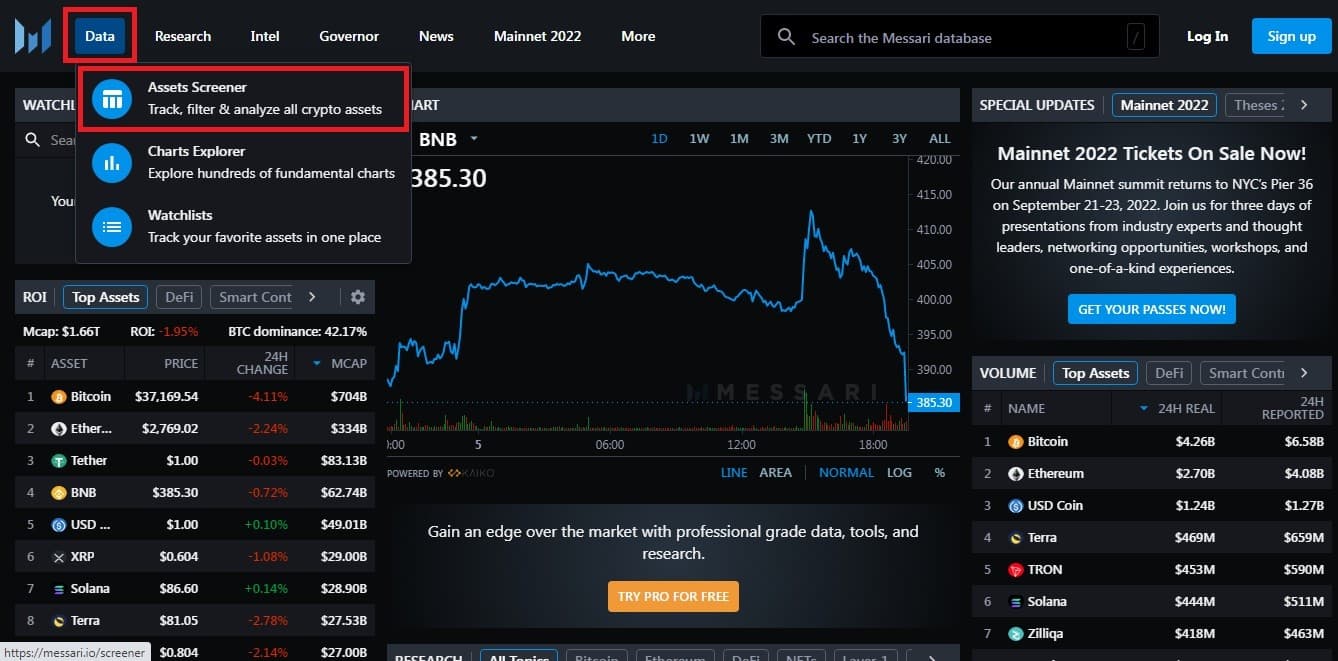1338x661 pixels.
Task: Click the USD Coin icon in the Volume table
Action: [x=1016, y=506]
